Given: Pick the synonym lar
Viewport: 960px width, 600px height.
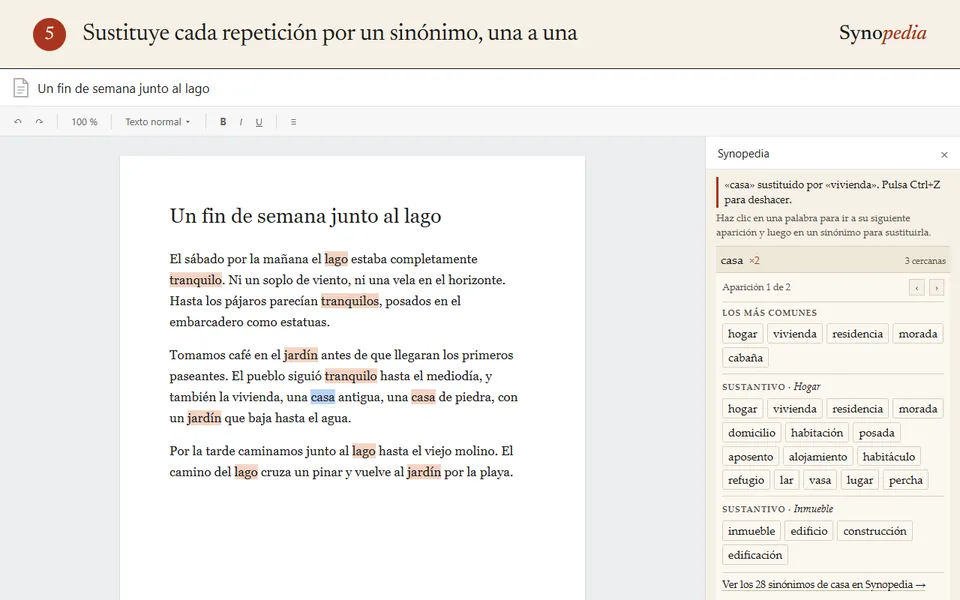Looking at the screenshot, I should click(787, 480).
